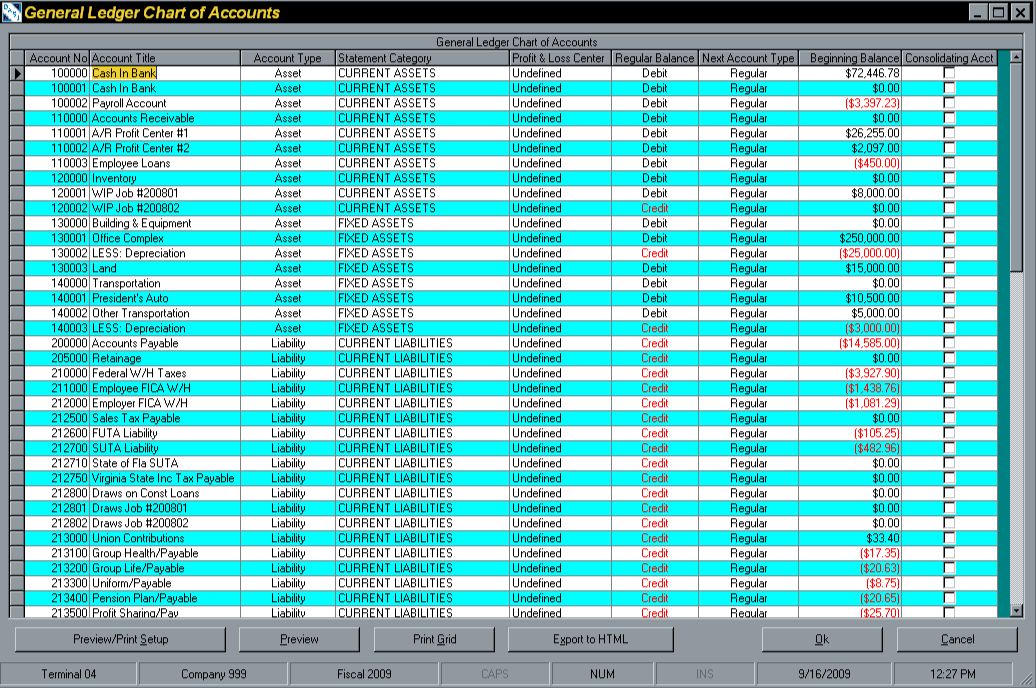Open Preview/Print Setup

pos(120,639)
